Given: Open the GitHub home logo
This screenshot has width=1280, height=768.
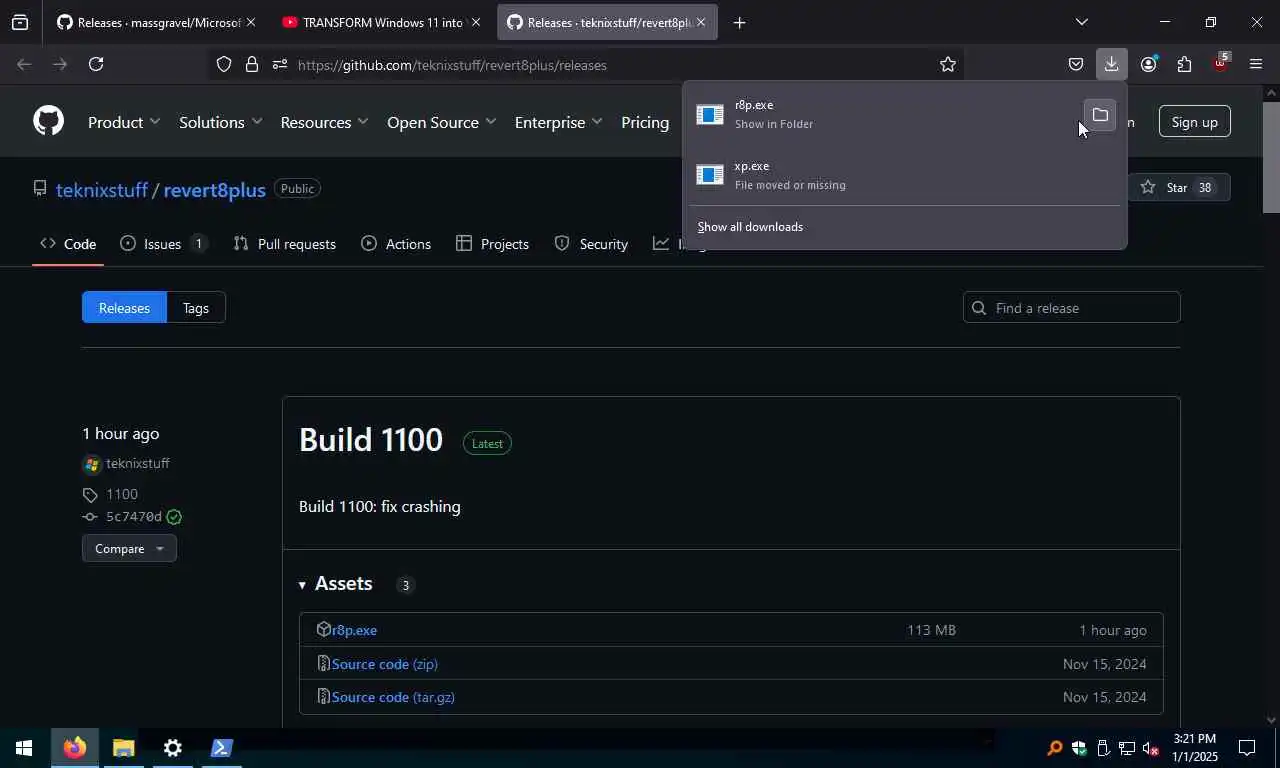Looking at the screenshot, I should click(48, 121).
